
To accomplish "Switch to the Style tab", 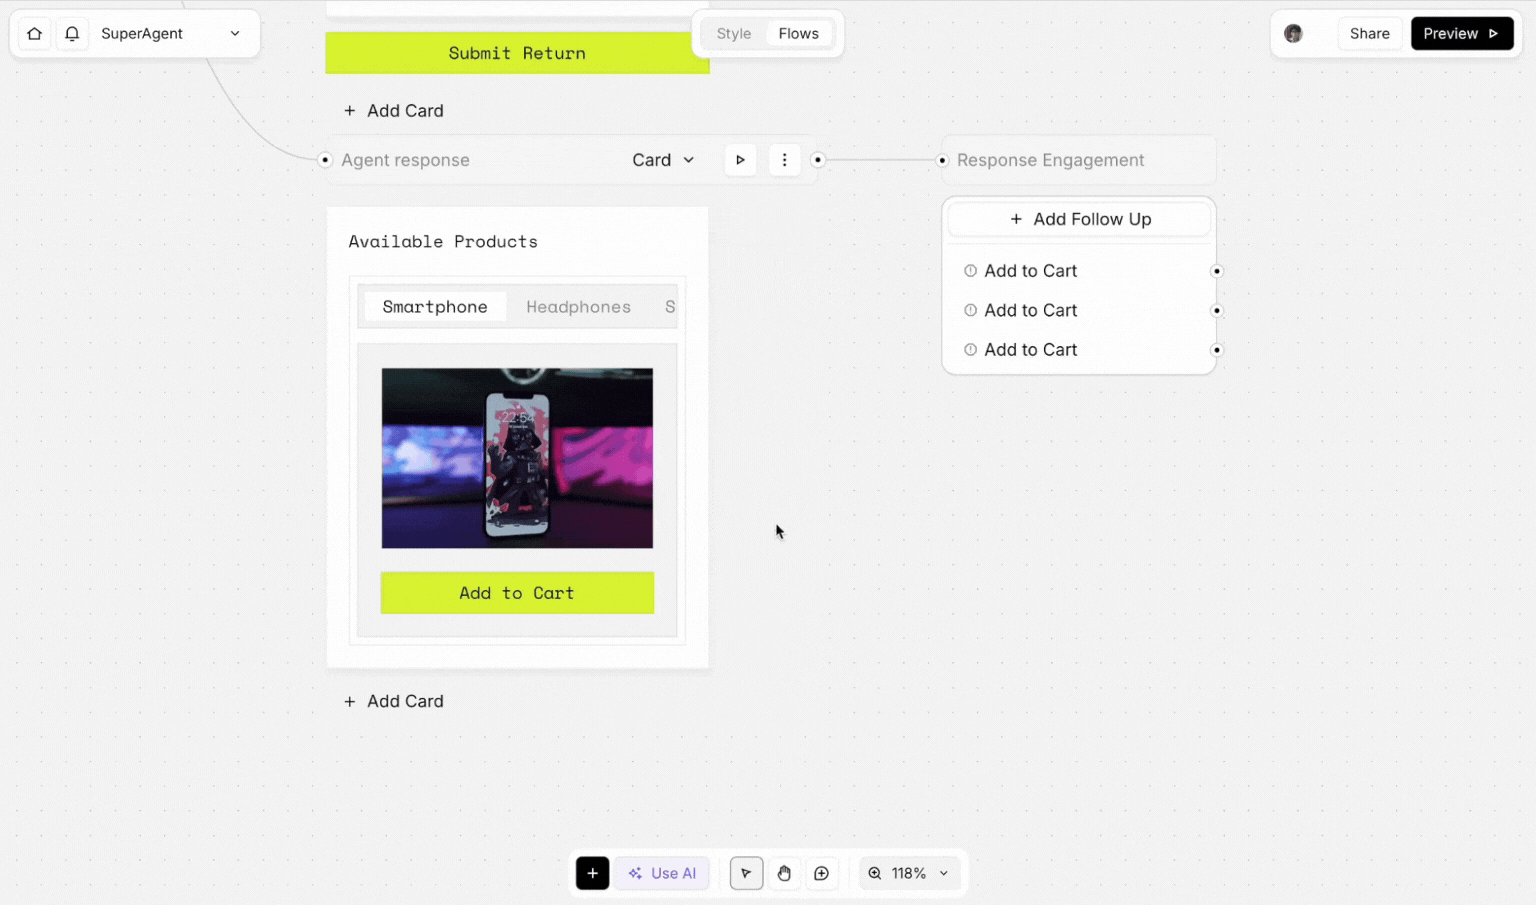I will click(733, 34).
